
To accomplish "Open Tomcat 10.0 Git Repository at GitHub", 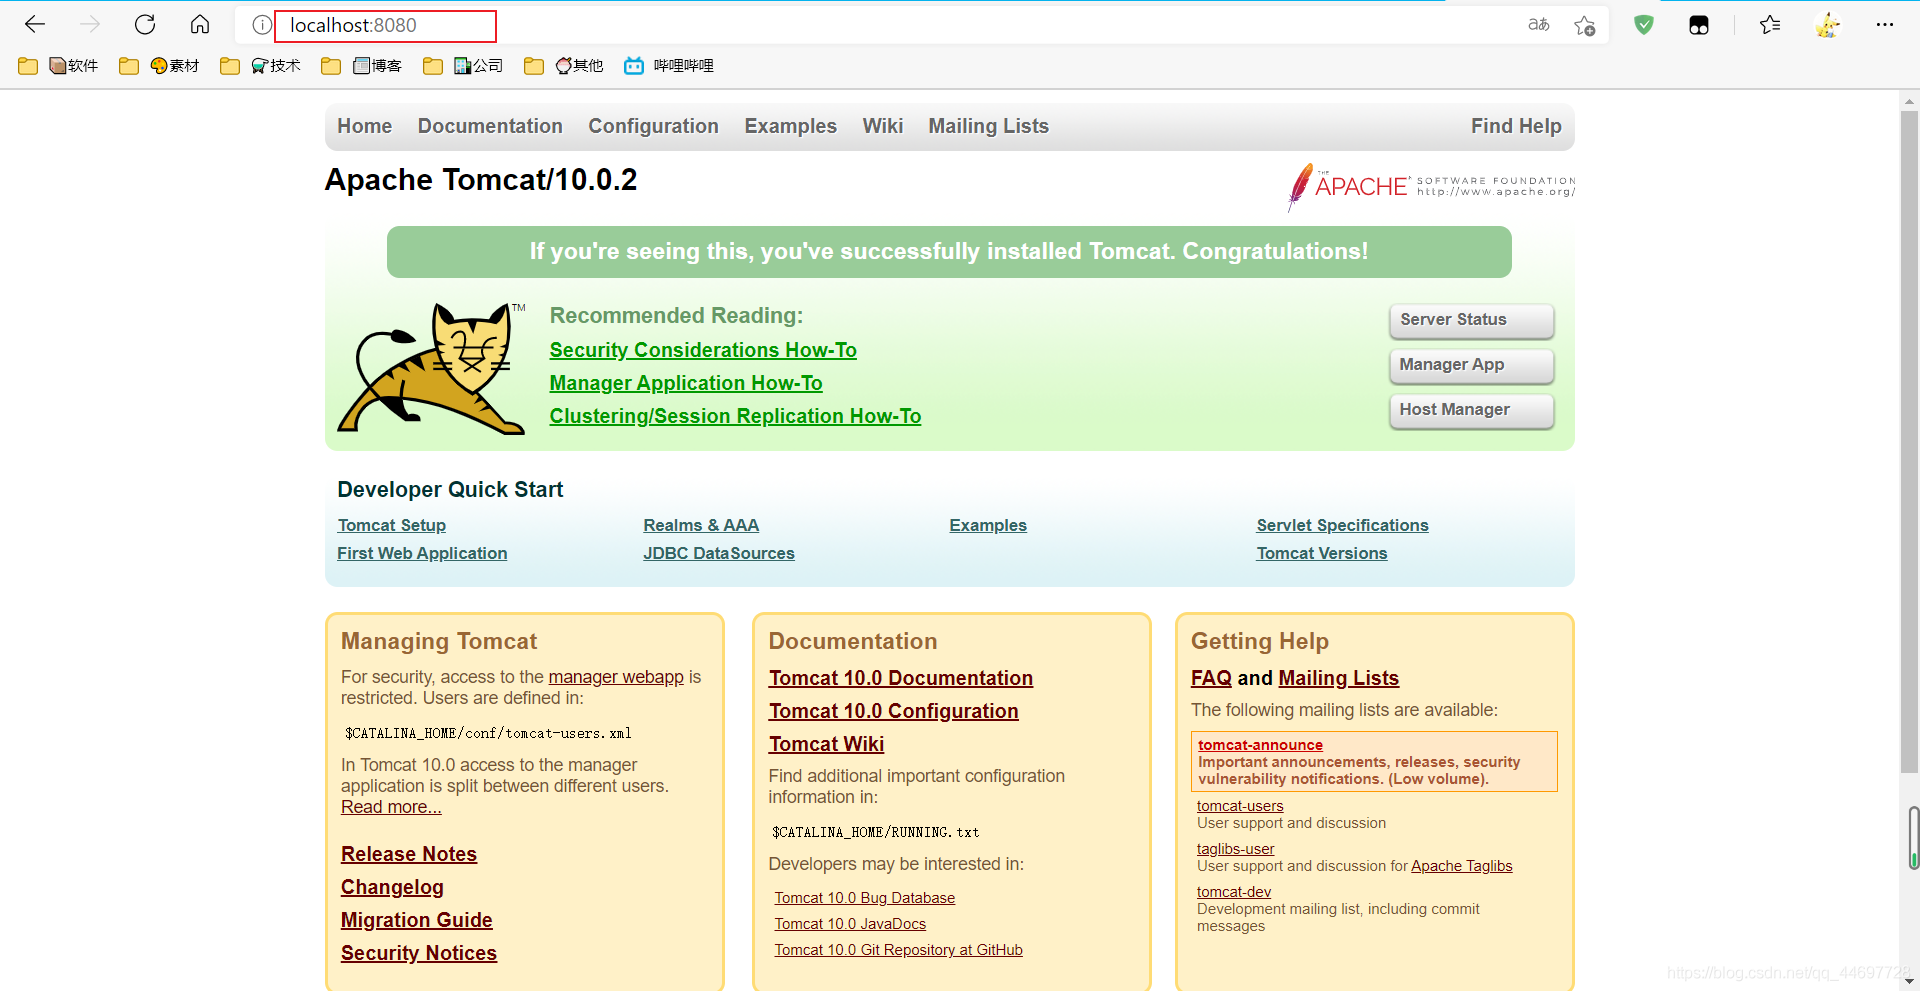I will [899, 950].
